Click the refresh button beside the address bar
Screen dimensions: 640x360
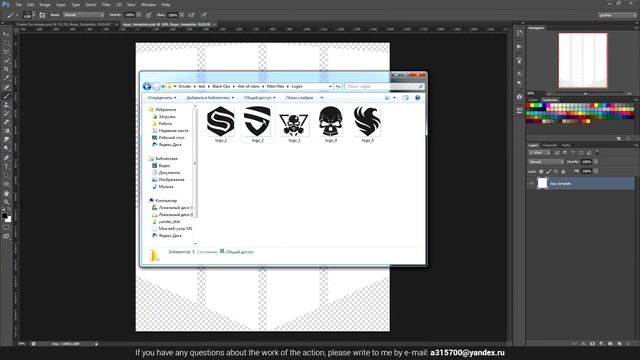point(338,87)
